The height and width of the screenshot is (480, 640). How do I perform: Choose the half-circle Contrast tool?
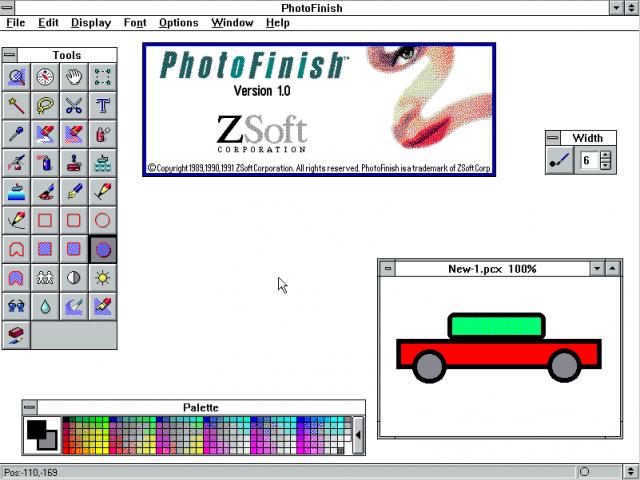tap(74, 277)
